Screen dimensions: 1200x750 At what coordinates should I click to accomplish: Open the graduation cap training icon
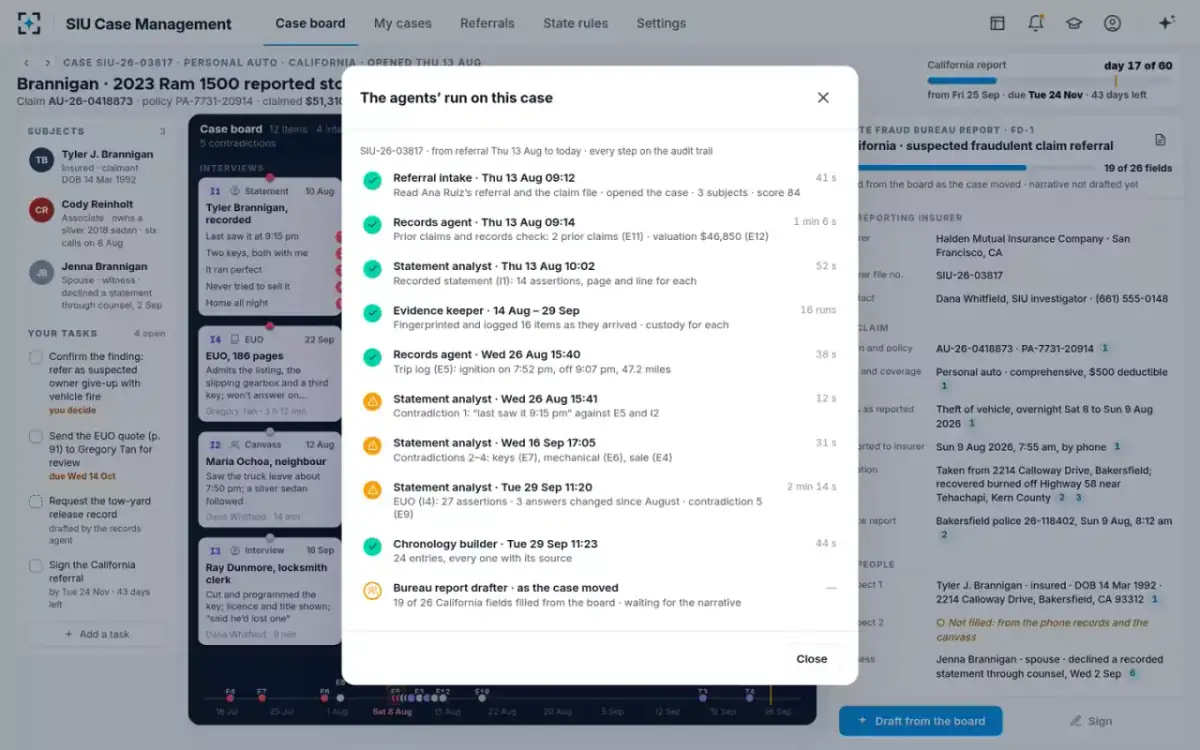[1074, 23]
